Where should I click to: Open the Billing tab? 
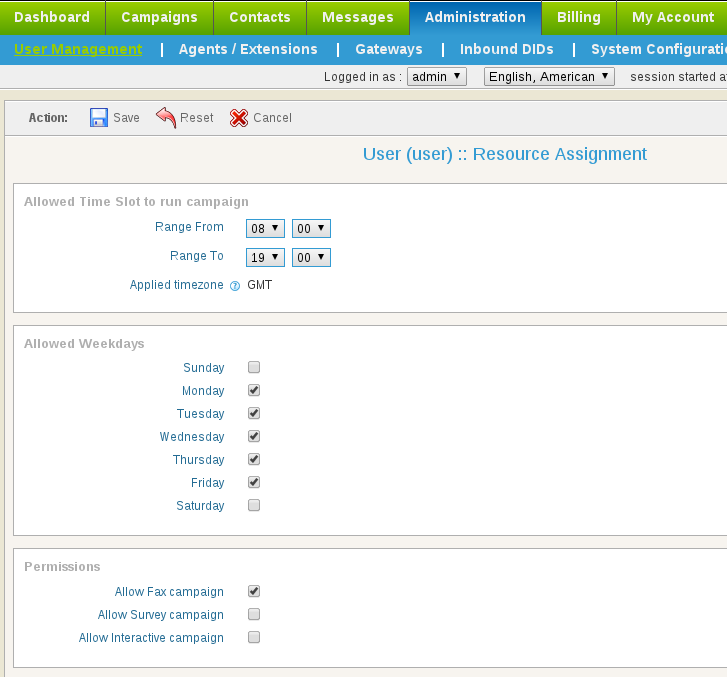coord(579,18)
